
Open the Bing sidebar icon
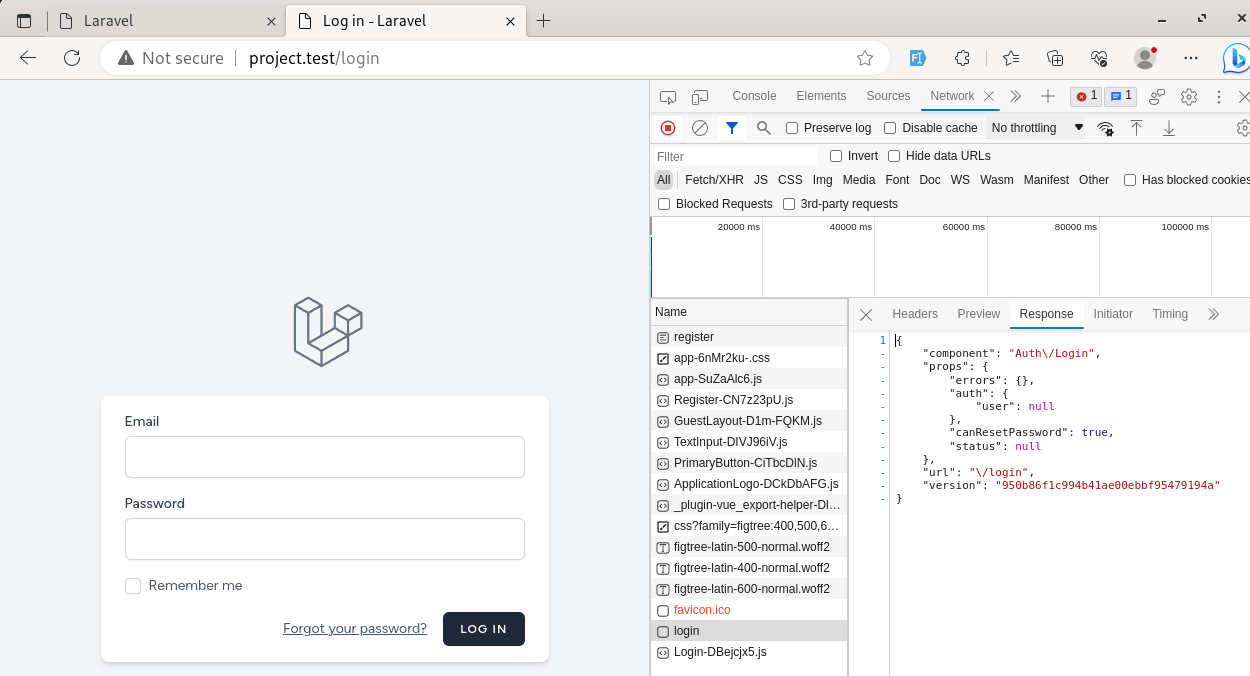(x=1236, y=60)
